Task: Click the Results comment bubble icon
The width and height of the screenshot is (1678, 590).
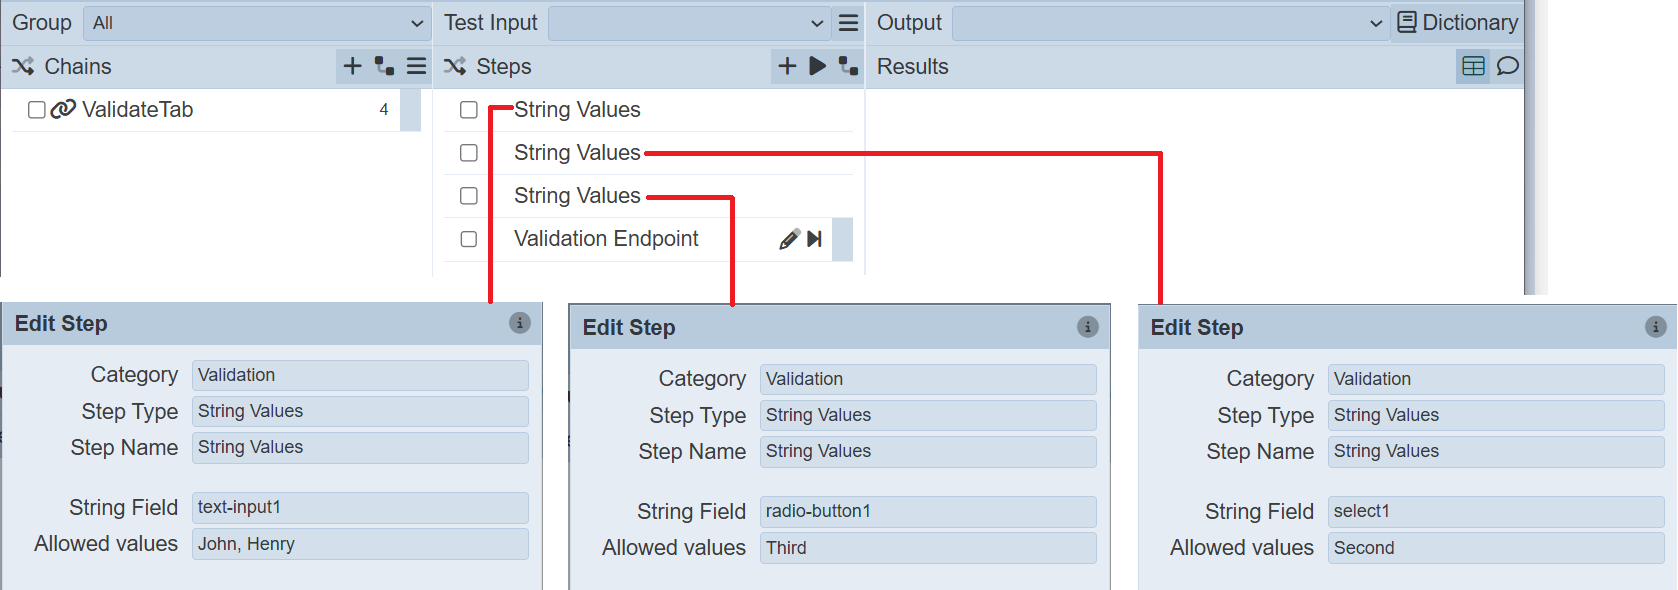Action: pyautogui.click(x=1507, y=66)
